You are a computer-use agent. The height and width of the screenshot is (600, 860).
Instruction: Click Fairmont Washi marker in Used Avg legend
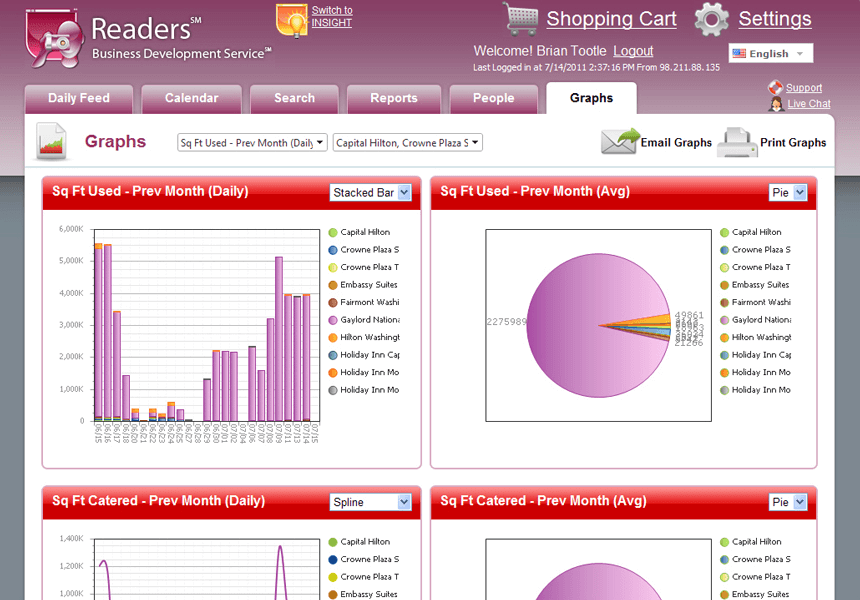[724, 303]
